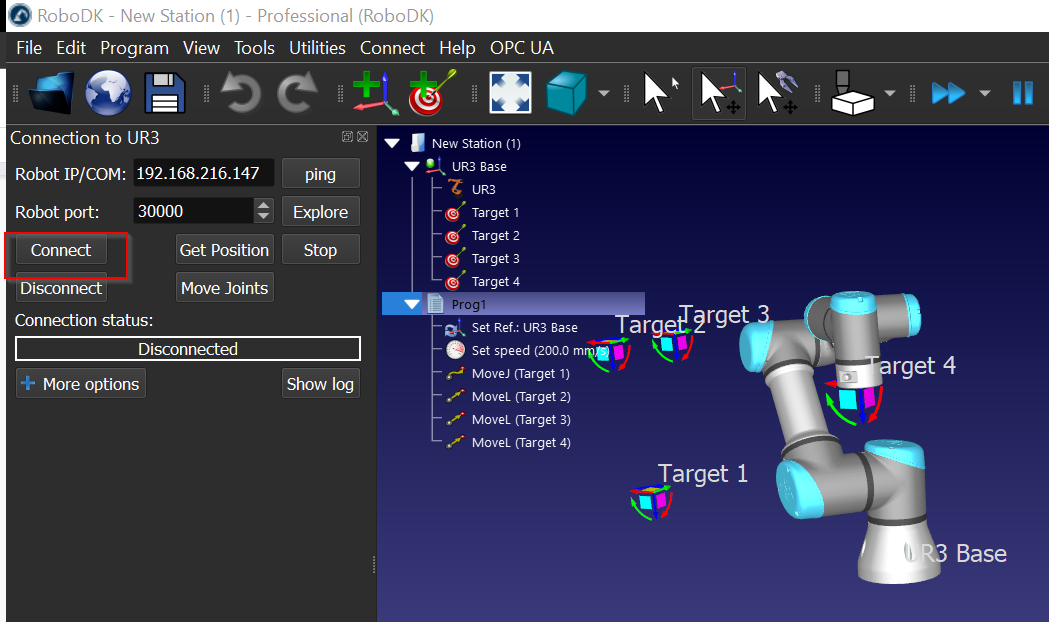Open the View menu

[x=201, y=48]
